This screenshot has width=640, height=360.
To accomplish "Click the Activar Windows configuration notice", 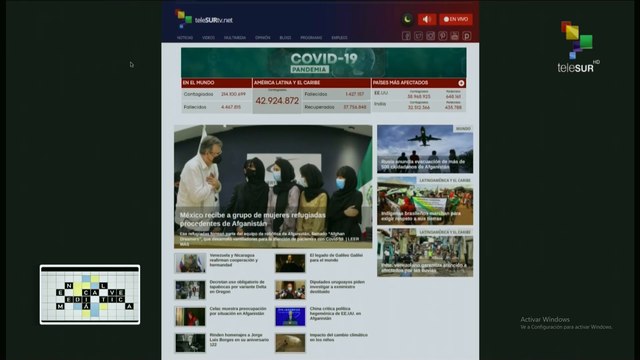I will pos(566,323).
